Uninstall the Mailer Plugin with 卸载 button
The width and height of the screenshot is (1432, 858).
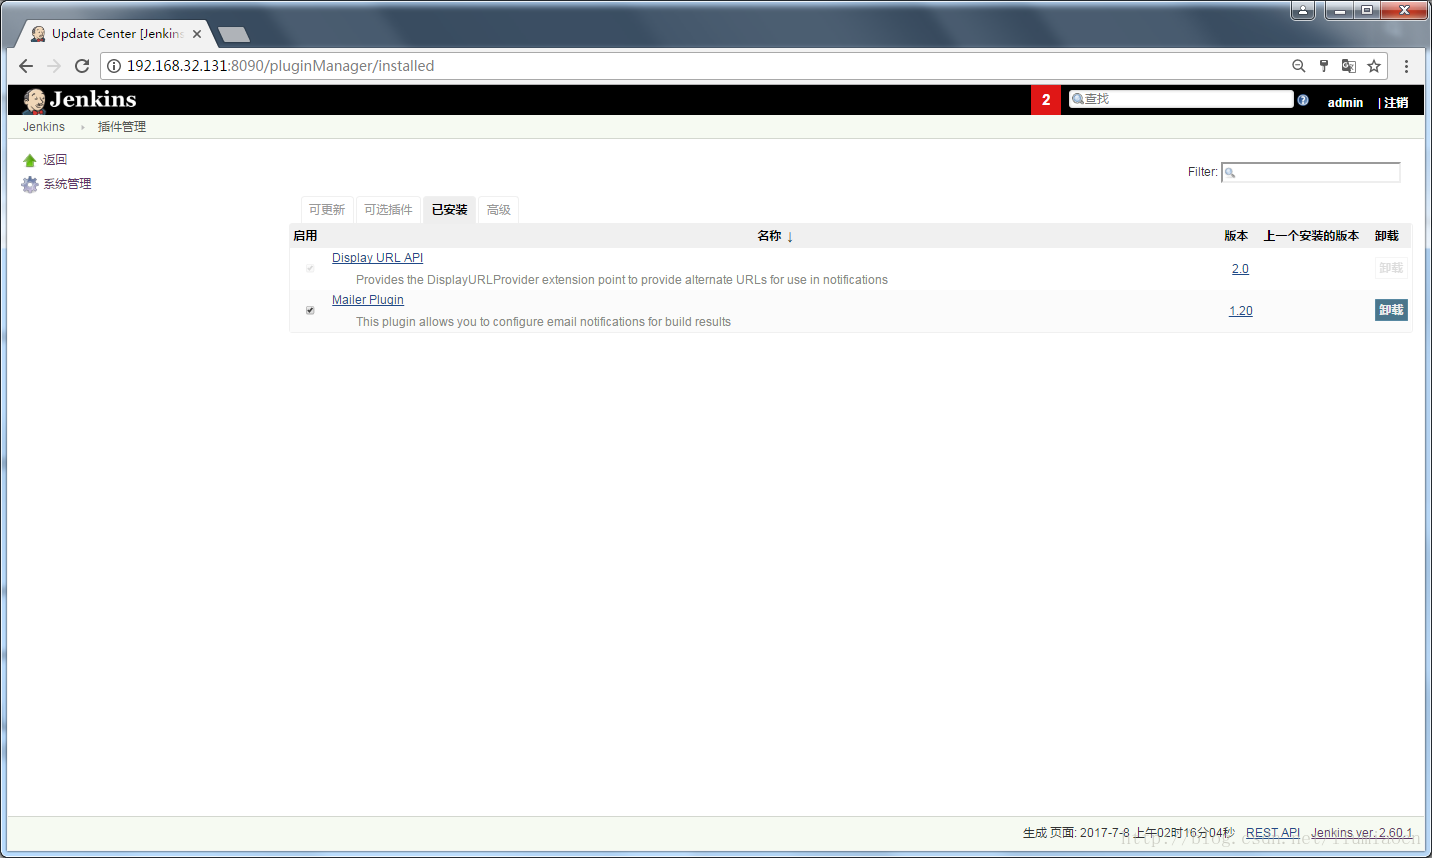tap(1391, 310)
